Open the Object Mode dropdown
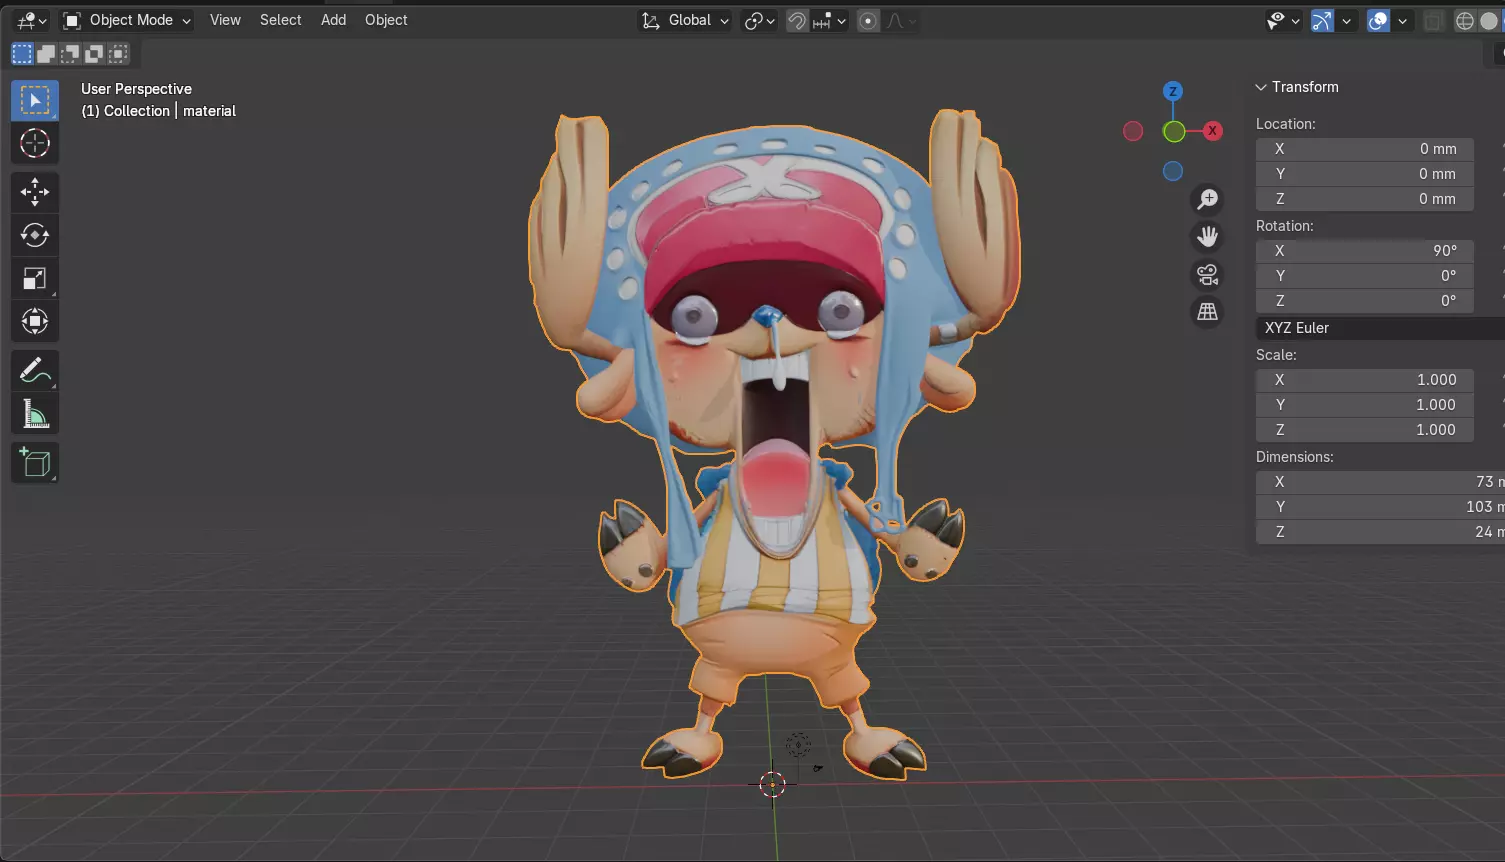The width and height of the screenshot is (1505, 862). click(x=126, y=20)
